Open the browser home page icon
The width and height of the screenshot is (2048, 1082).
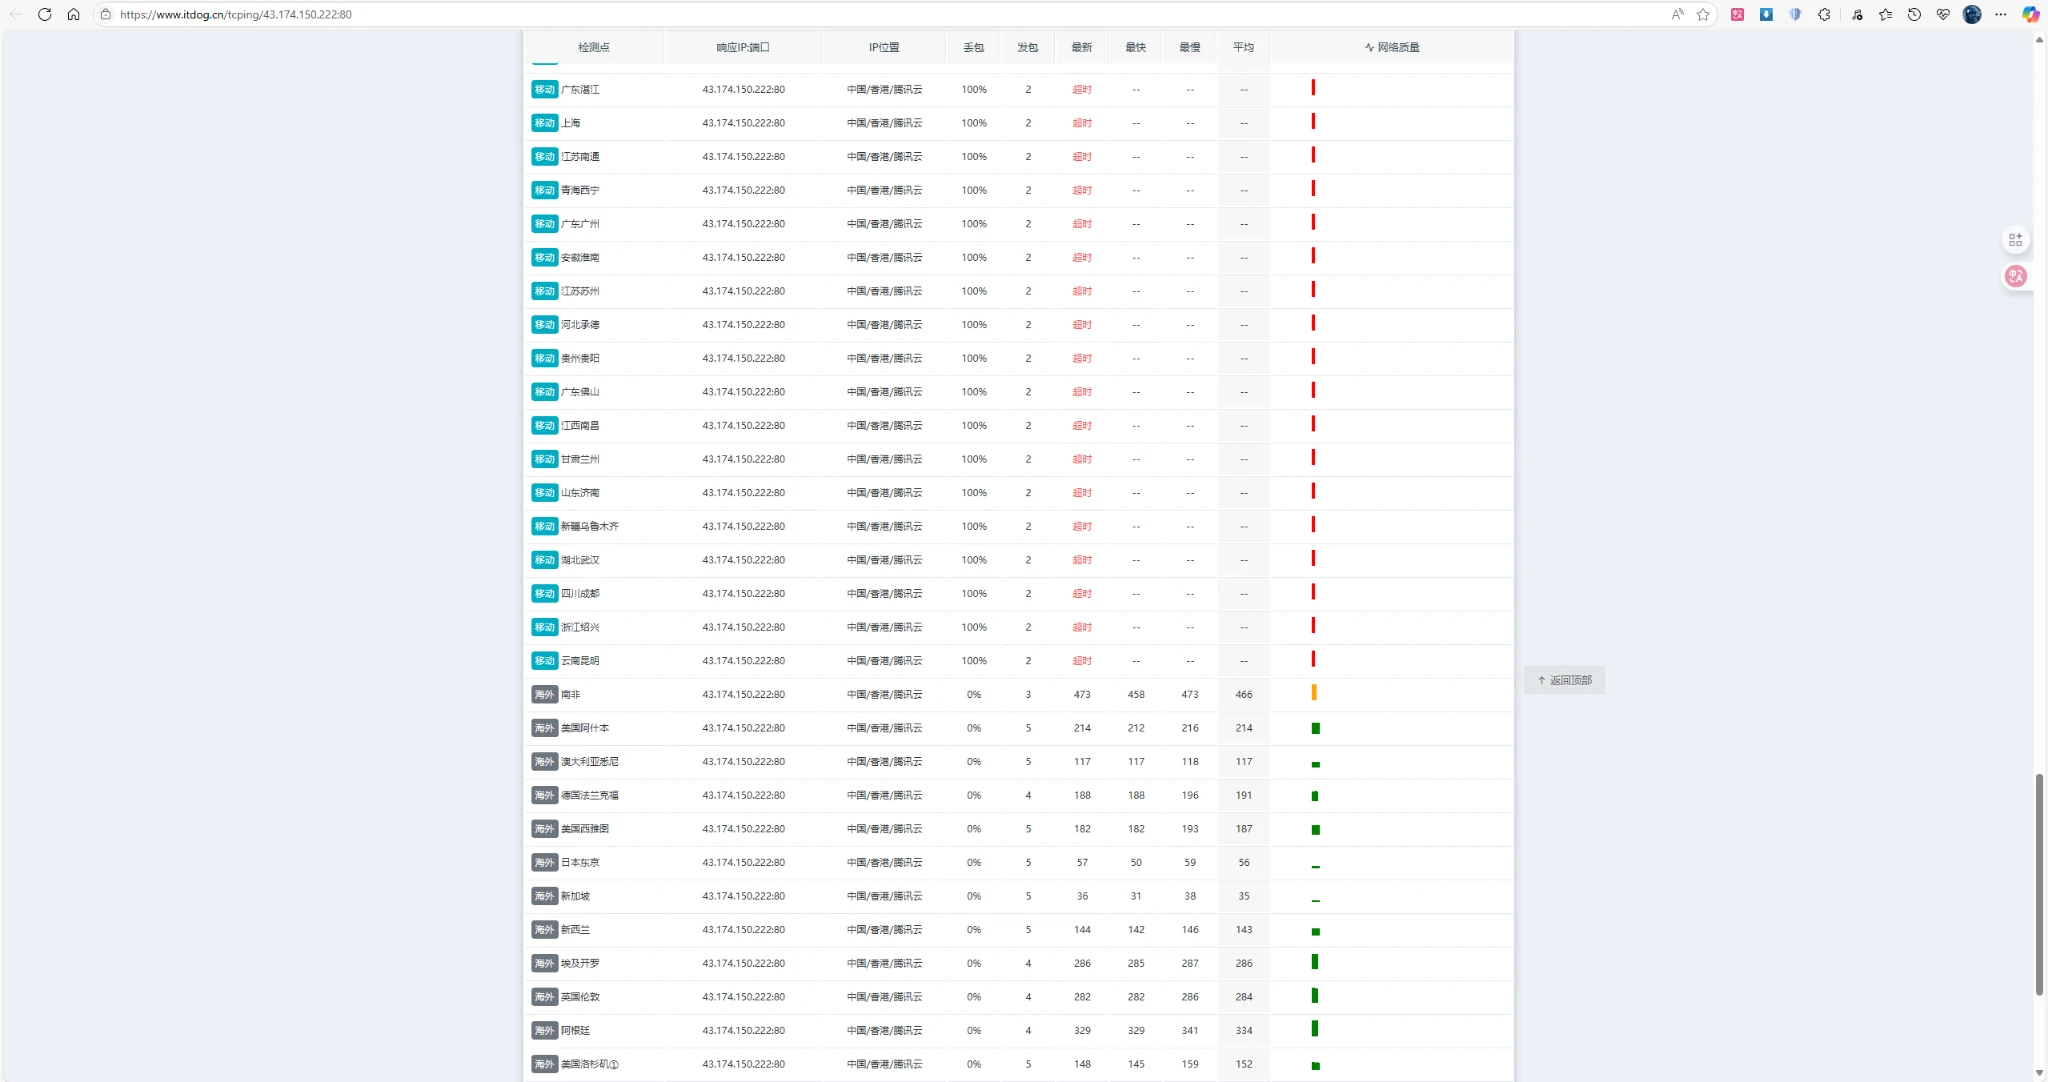coord(73,14)
